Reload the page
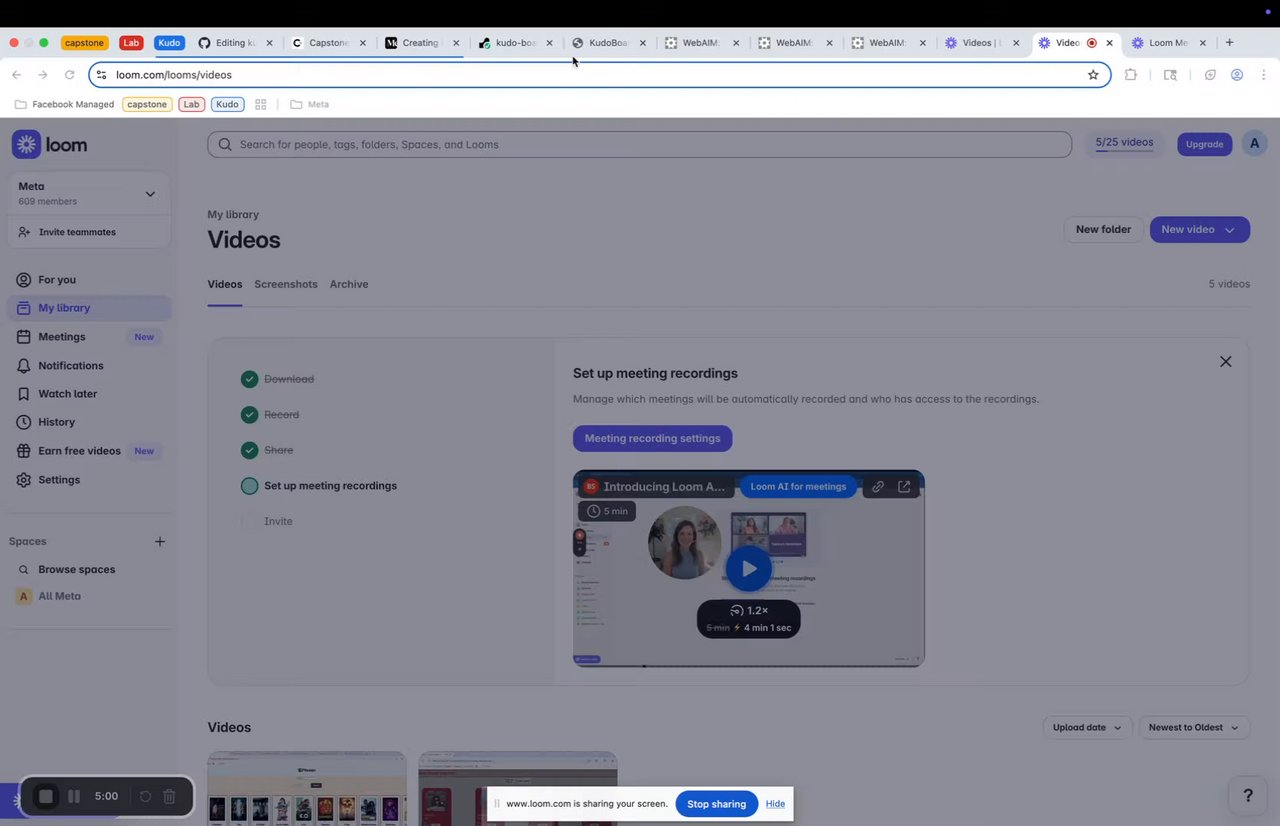Viewport: 1280px width, 826px height. [69, 75]
